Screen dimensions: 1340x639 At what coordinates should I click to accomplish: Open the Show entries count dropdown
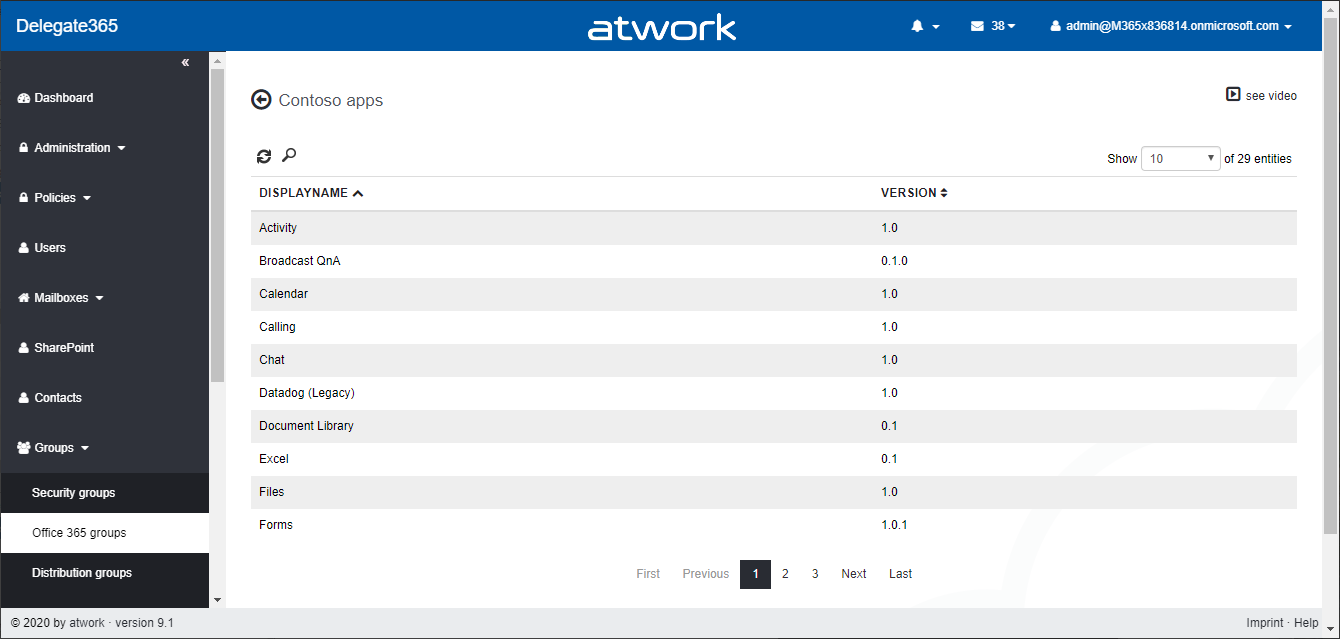(1180, 158)
